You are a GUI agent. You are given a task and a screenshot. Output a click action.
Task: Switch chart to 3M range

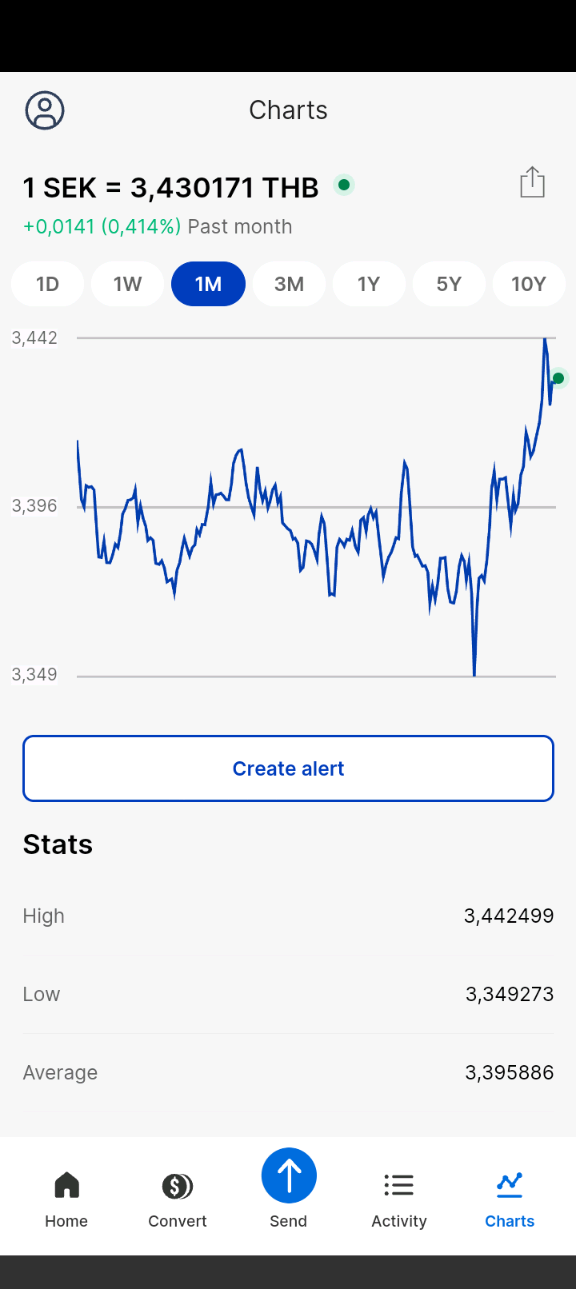[289, 284]
